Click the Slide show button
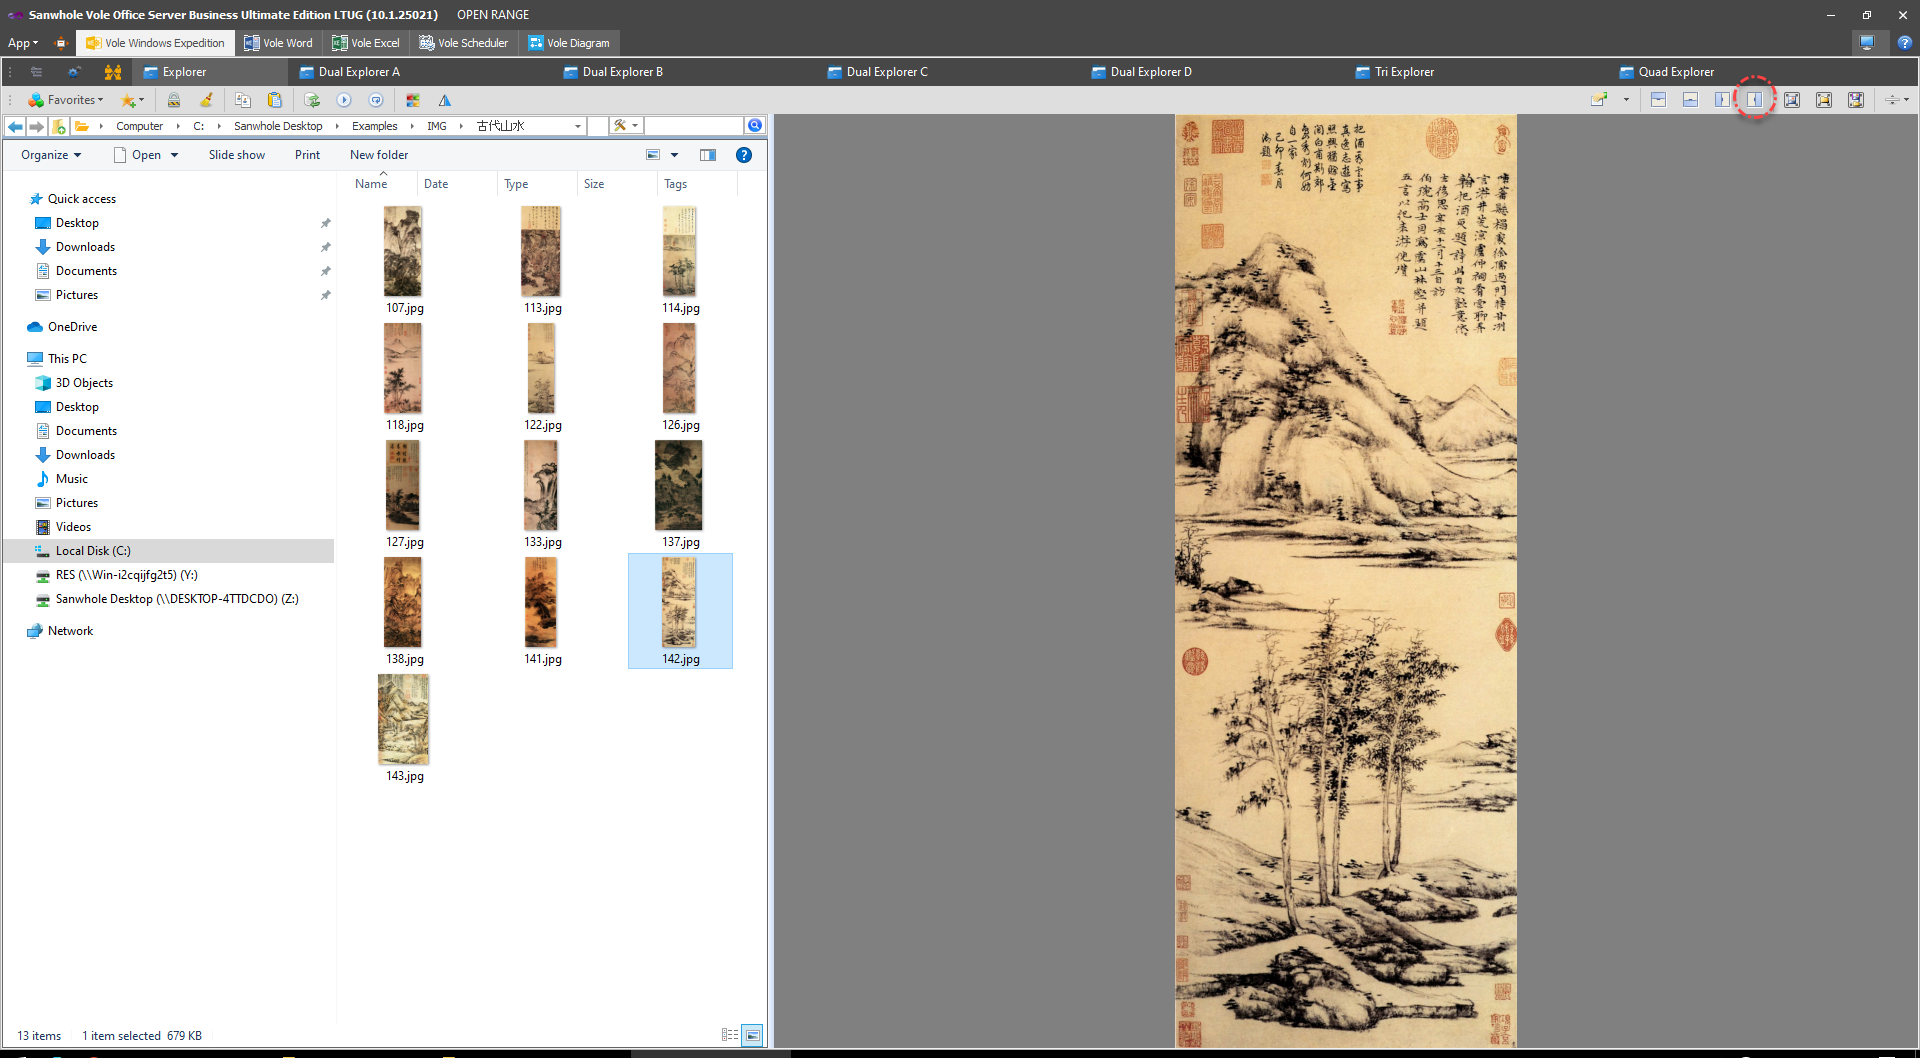Screen dimensions: 1920x1058 tap(237, 155)
